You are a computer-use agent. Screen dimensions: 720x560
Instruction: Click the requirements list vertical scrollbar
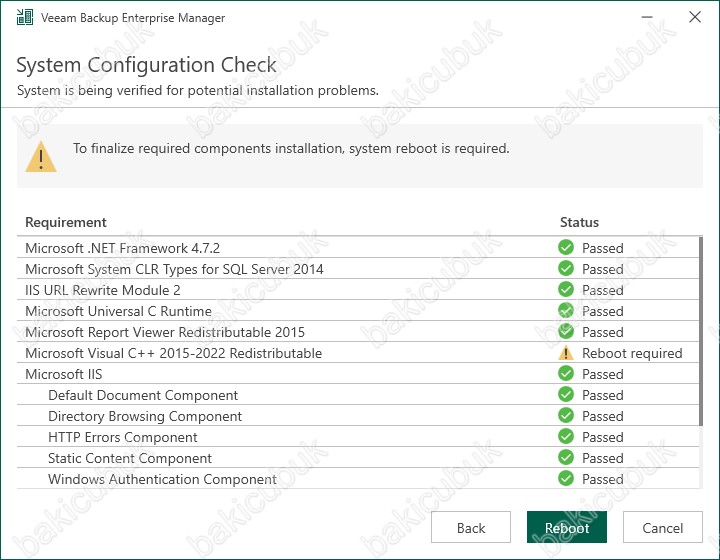click(701, 330)
